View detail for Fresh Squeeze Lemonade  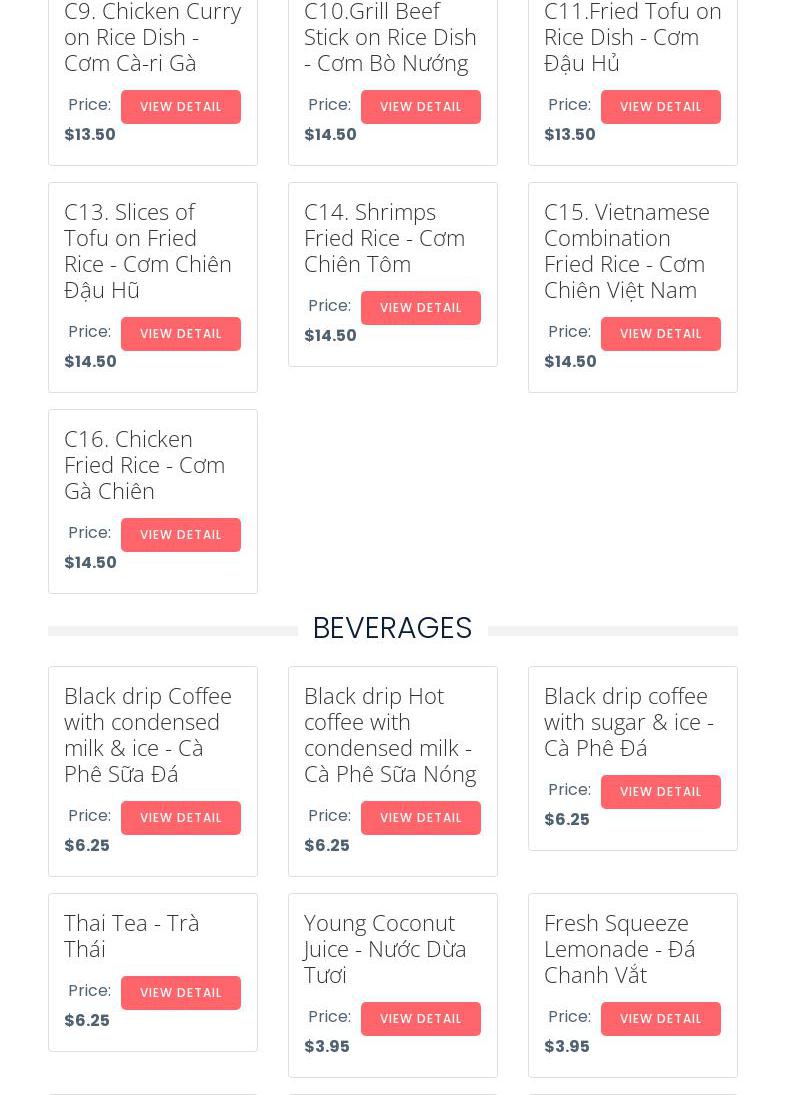coord(660,1019)
